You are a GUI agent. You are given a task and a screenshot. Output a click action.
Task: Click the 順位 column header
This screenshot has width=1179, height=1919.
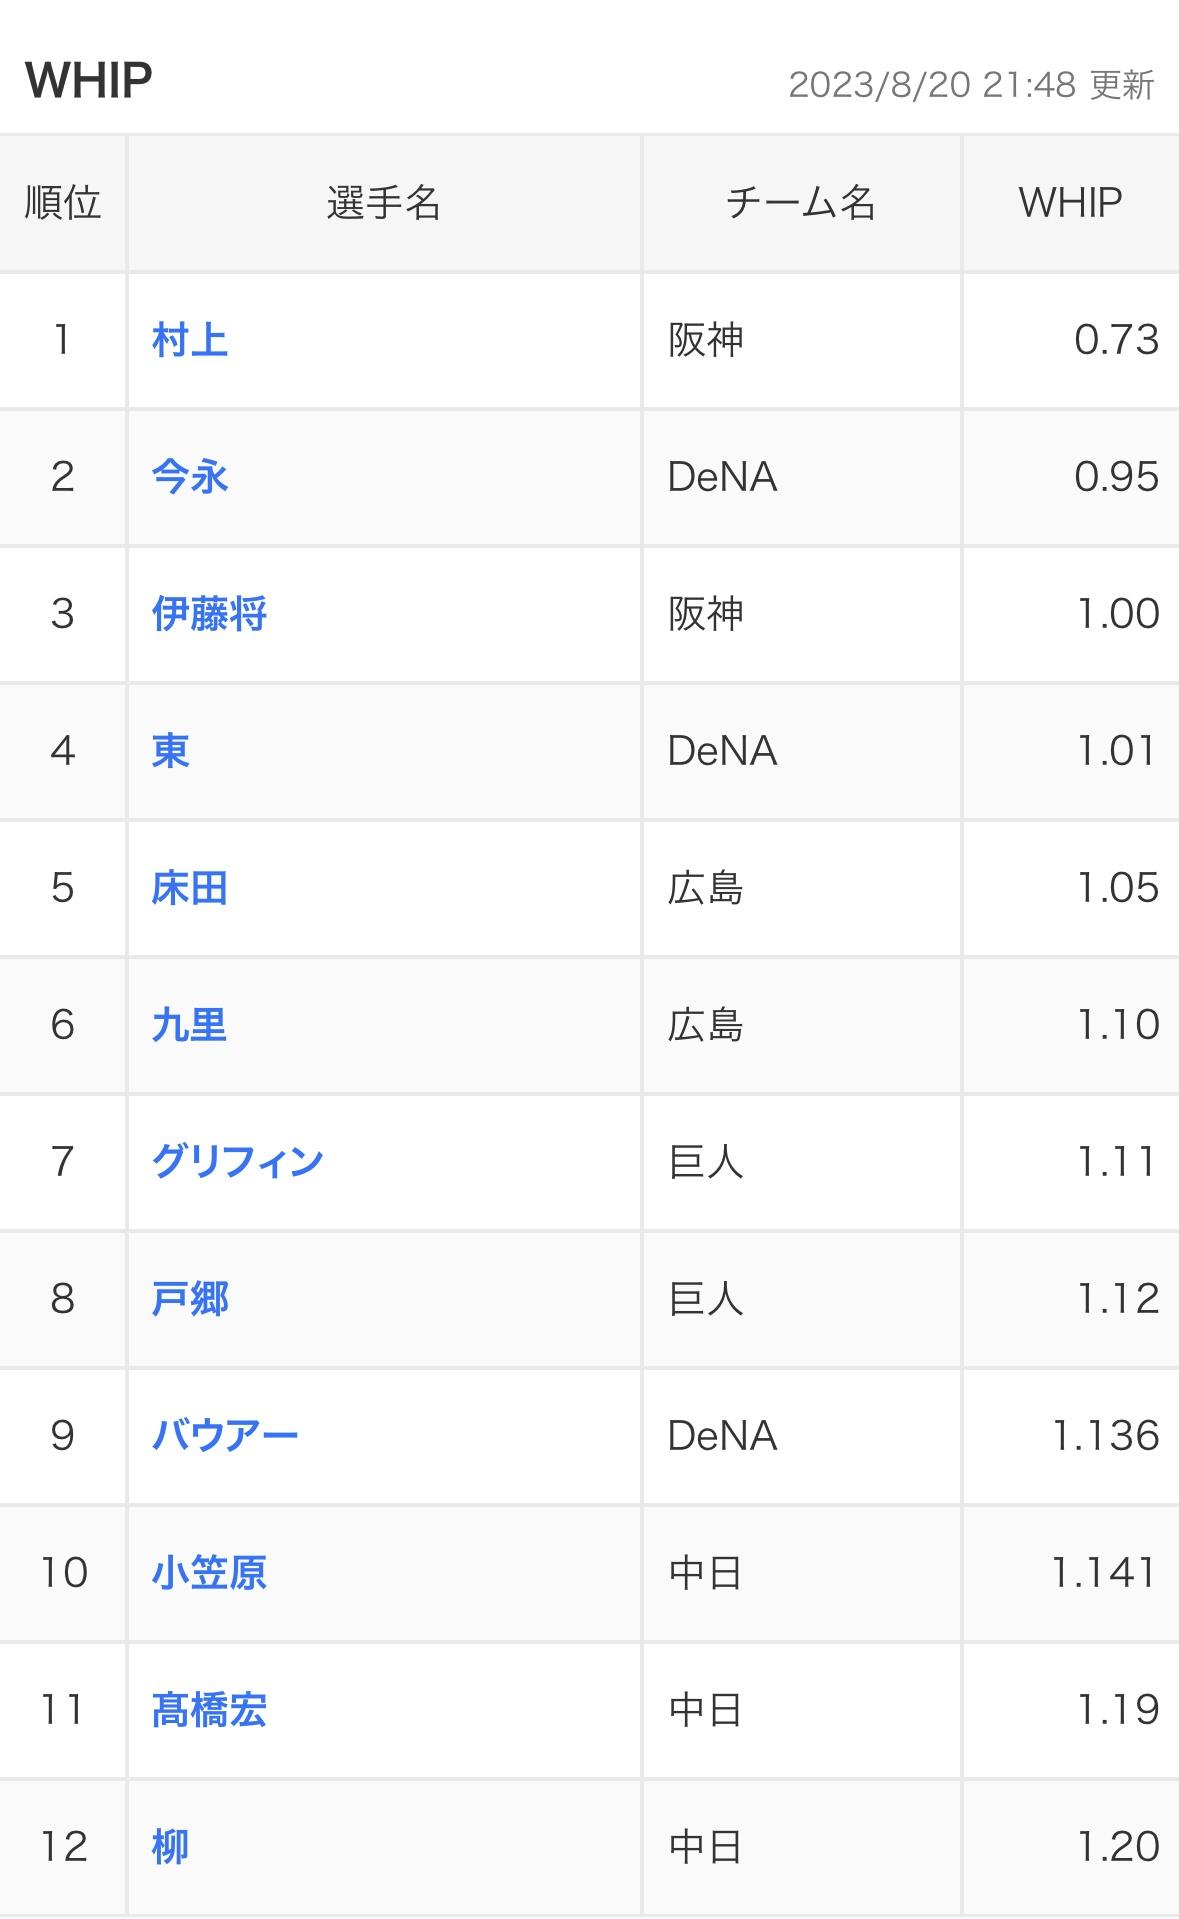[63, 203]
